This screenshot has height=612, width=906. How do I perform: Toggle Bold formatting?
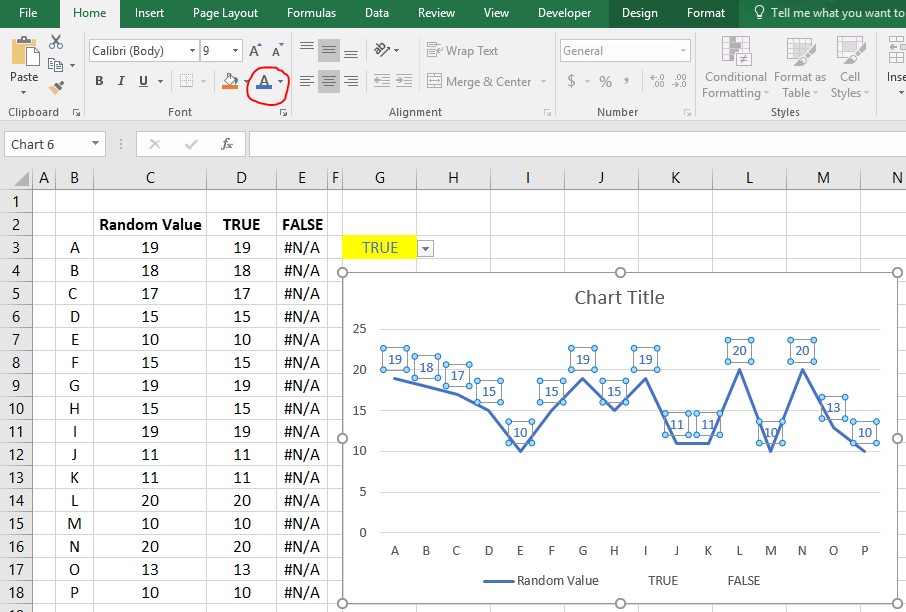[99, 81]
